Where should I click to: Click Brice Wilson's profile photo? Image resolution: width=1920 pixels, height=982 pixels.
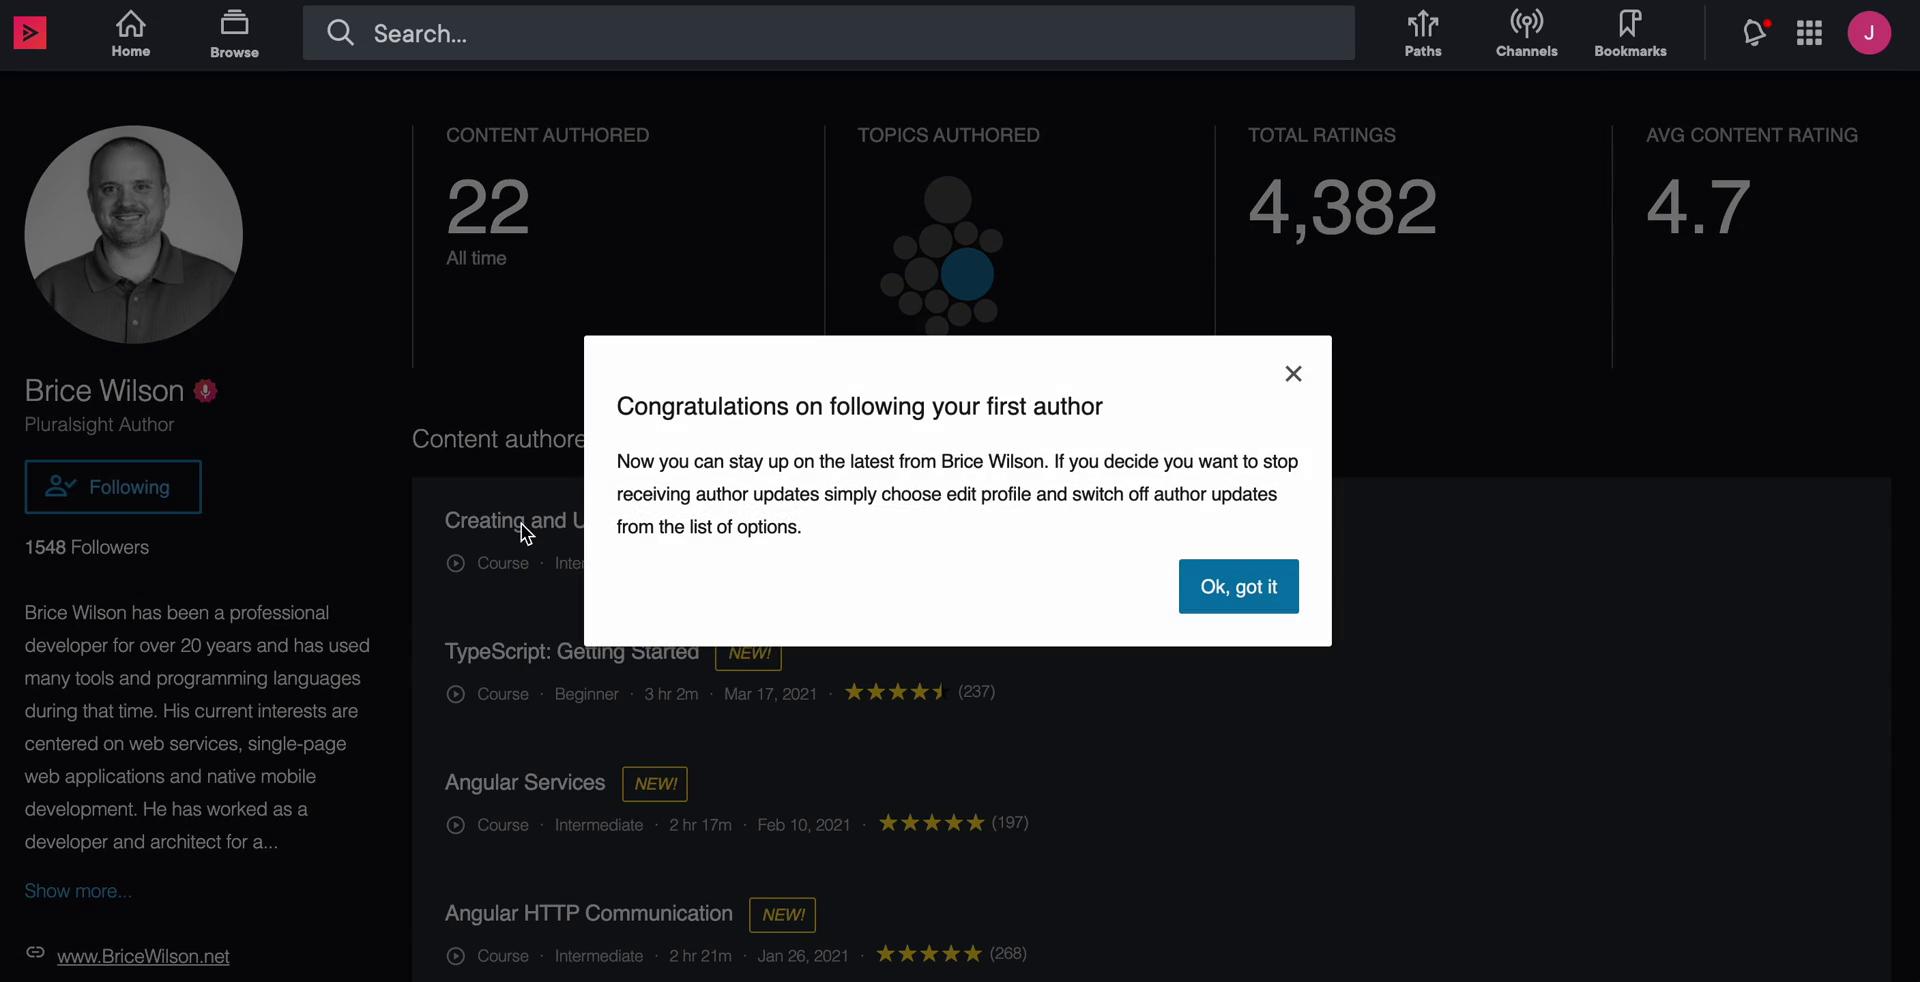point(134,234)
